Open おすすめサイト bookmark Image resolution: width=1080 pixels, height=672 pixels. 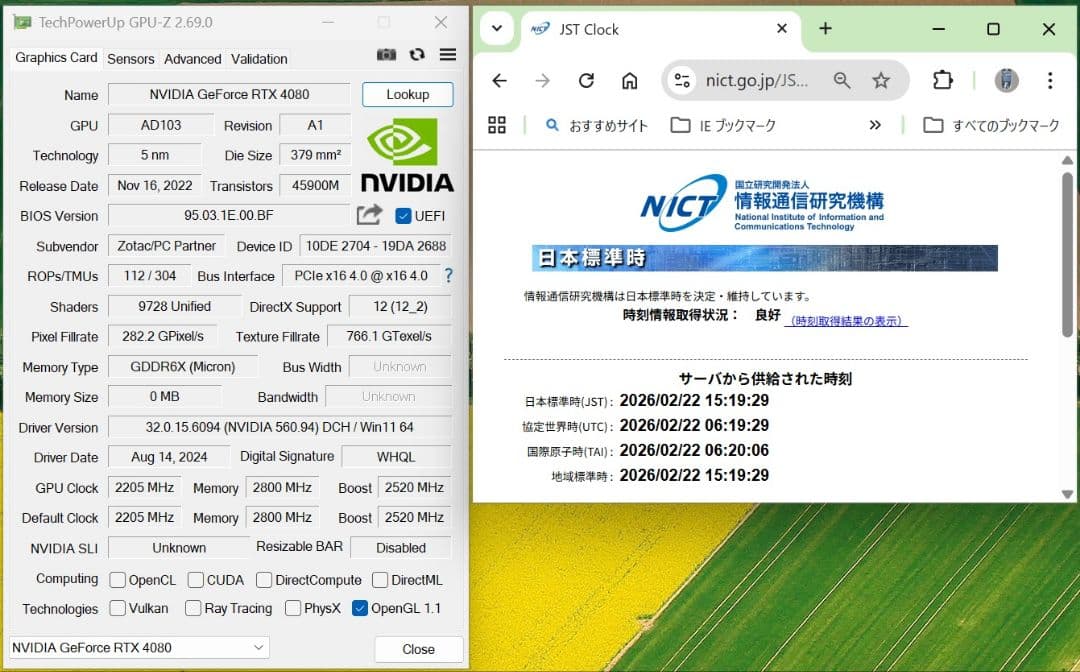tap(596, 125)
